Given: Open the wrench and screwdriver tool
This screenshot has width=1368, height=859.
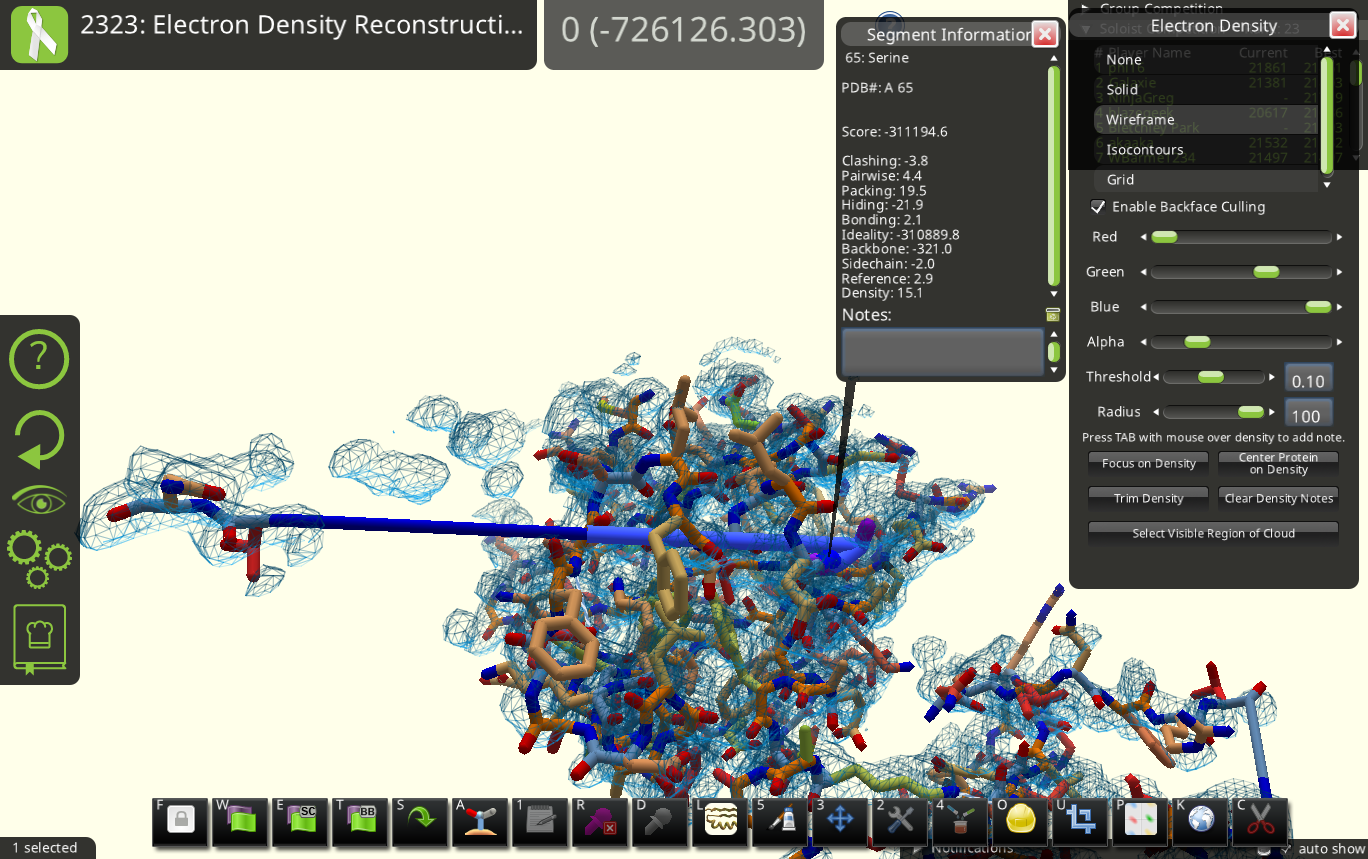Looking at the screenshot, I should (900, 821).
